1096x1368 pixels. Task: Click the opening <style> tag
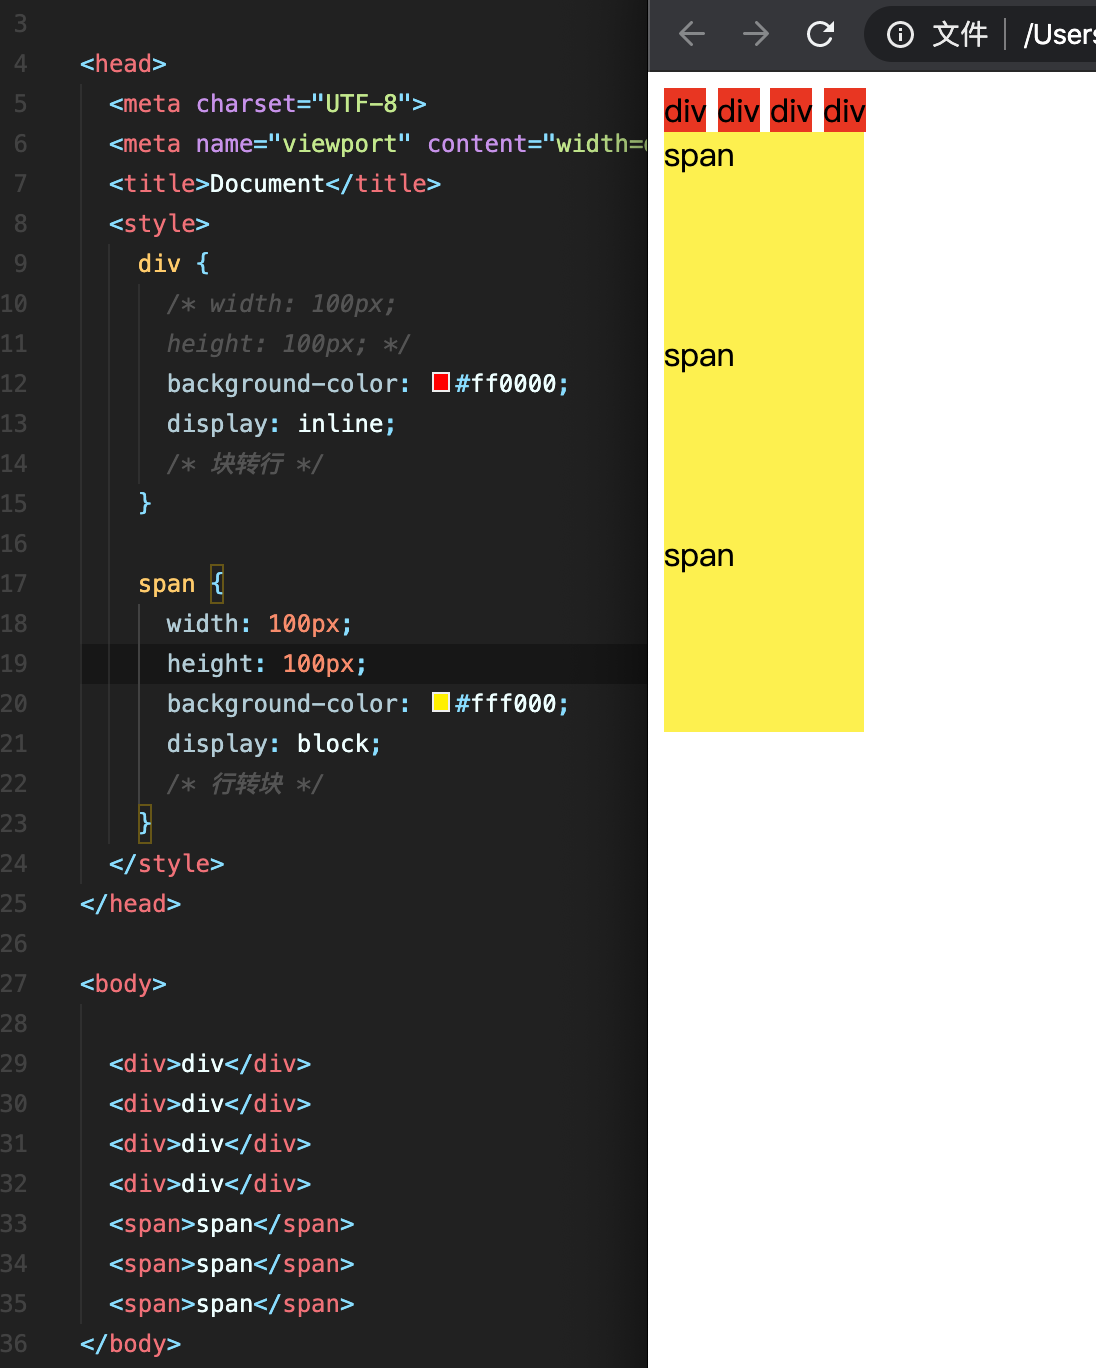click(159, 223)
